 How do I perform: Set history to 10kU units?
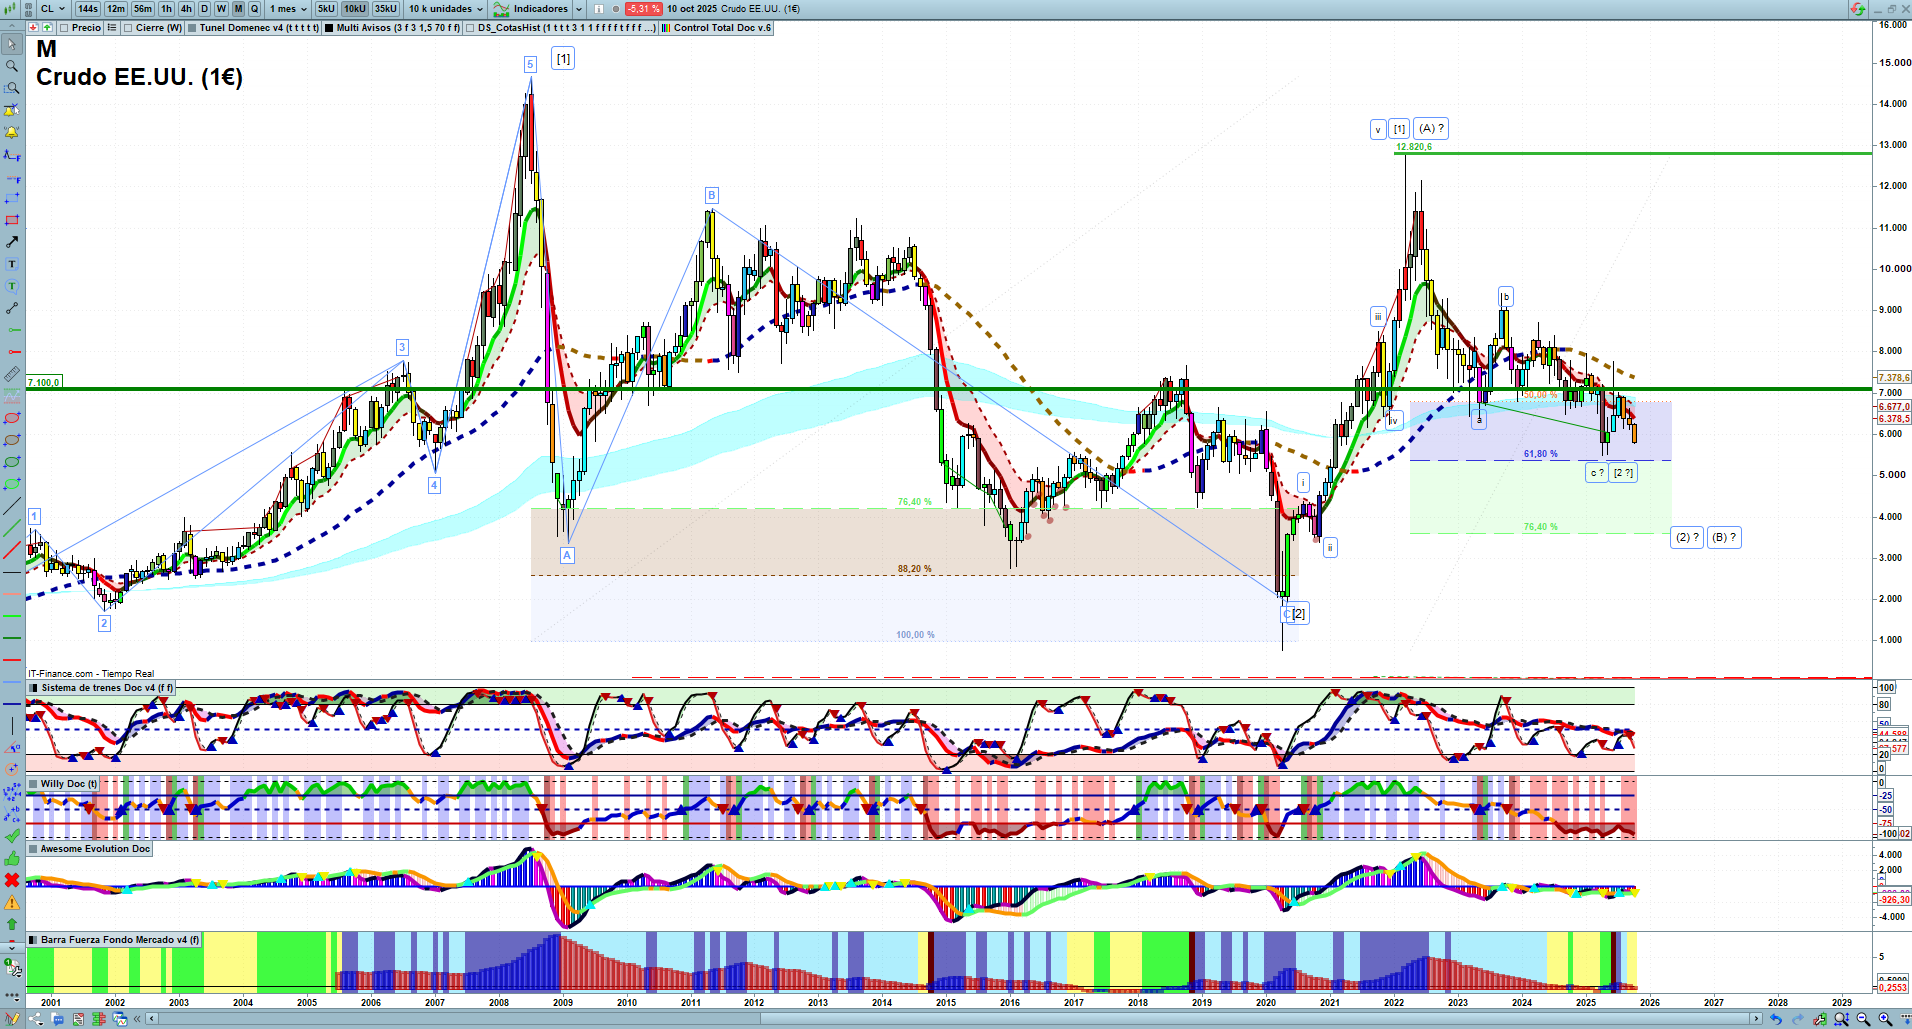tap(355, 9)
